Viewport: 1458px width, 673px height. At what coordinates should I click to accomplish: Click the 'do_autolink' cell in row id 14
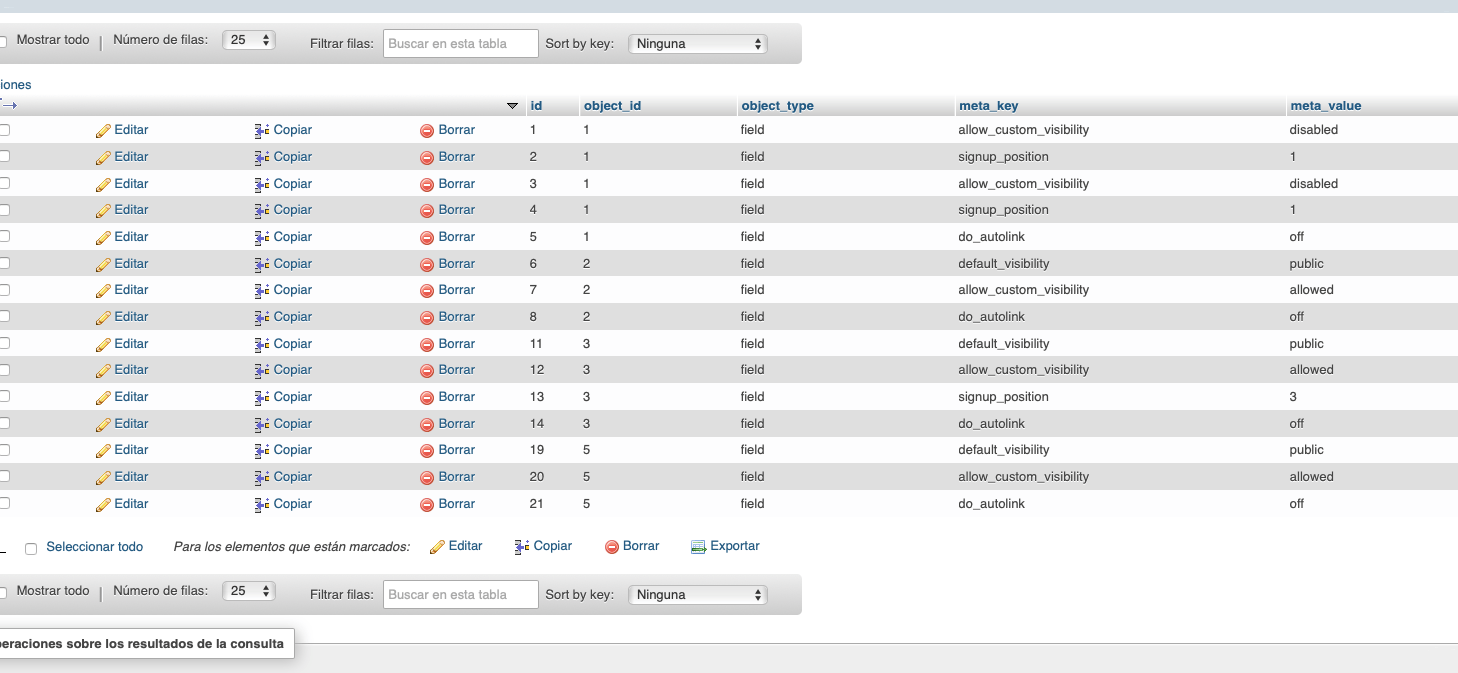pos(991,424)
